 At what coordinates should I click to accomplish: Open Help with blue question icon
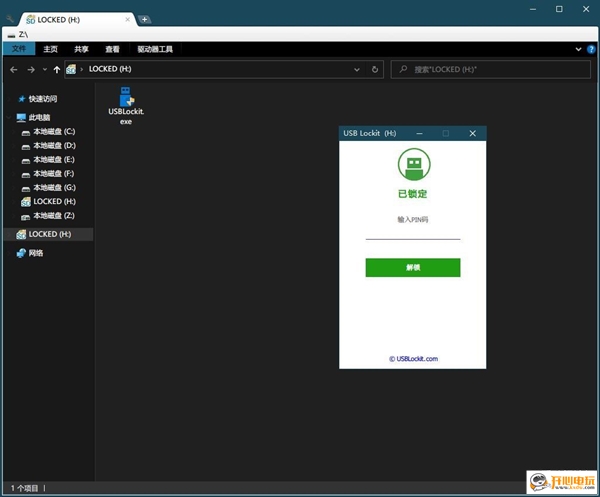pyautogui.click(x=591, y=49)
